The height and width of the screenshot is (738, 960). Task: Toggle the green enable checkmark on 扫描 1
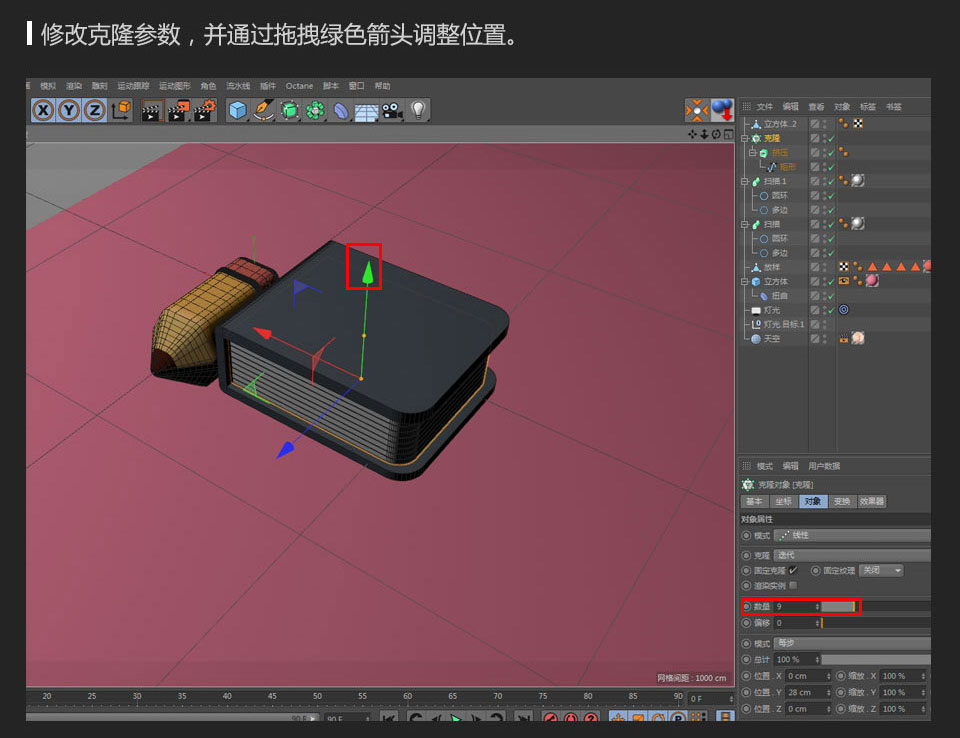[x=829, y=179]
